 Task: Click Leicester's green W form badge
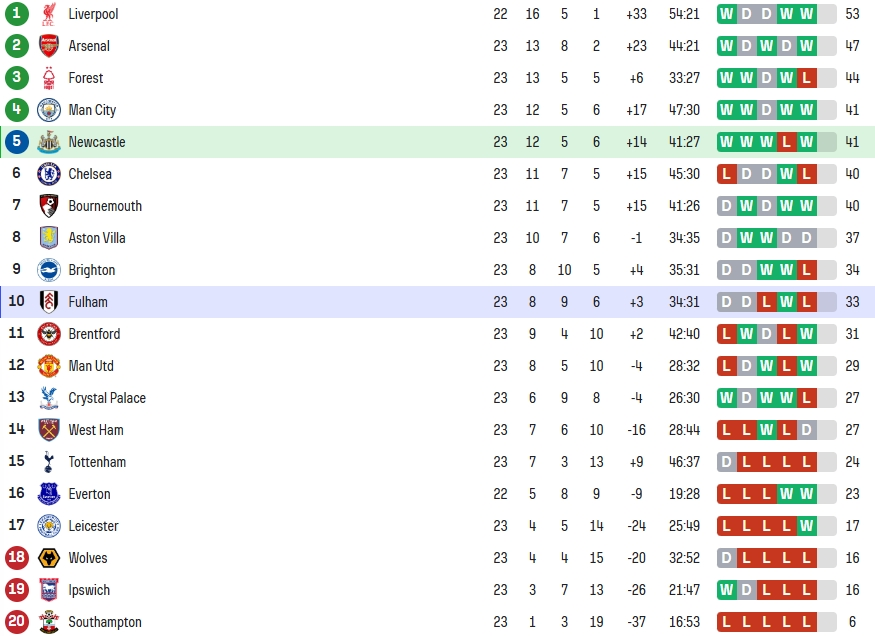(x=806, y=526)
